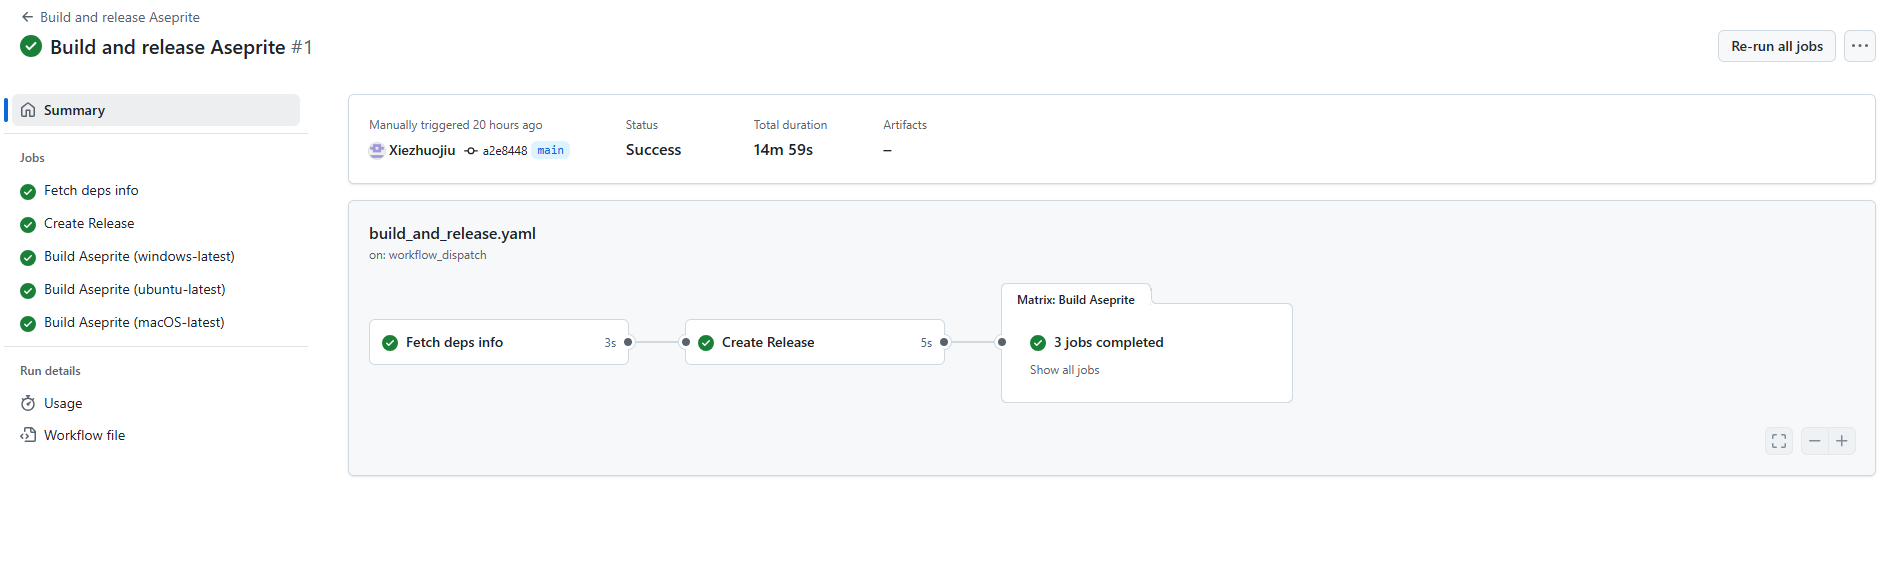The height and width of the screenshot is (571, 1896).
Task: Click the build_and_release.yaml title
Action: pyautogui.click(x=452, y=233)
